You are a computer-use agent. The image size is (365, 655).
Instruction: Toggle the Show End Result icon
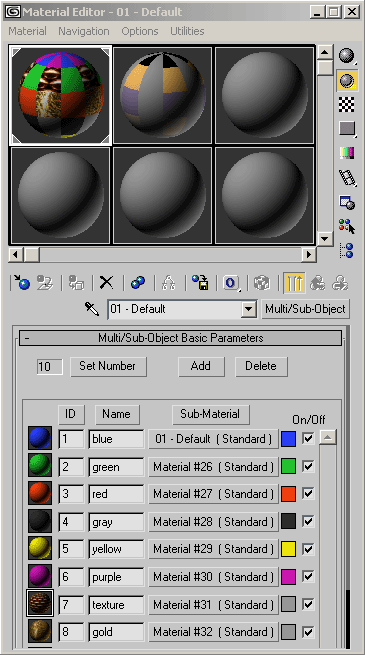[x=294, y=283]
